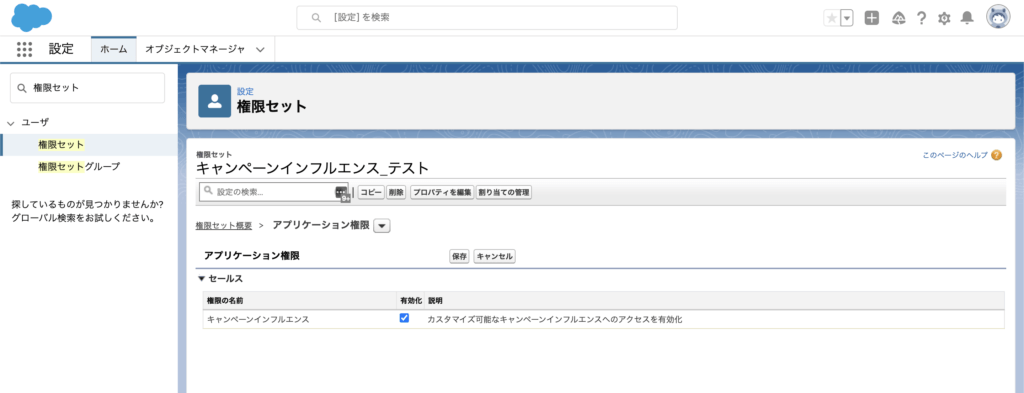Uncheck the キャンペーンインフルエンス permission checkbox
This screenshot has height=393, width=1024.
coord(404,318)
